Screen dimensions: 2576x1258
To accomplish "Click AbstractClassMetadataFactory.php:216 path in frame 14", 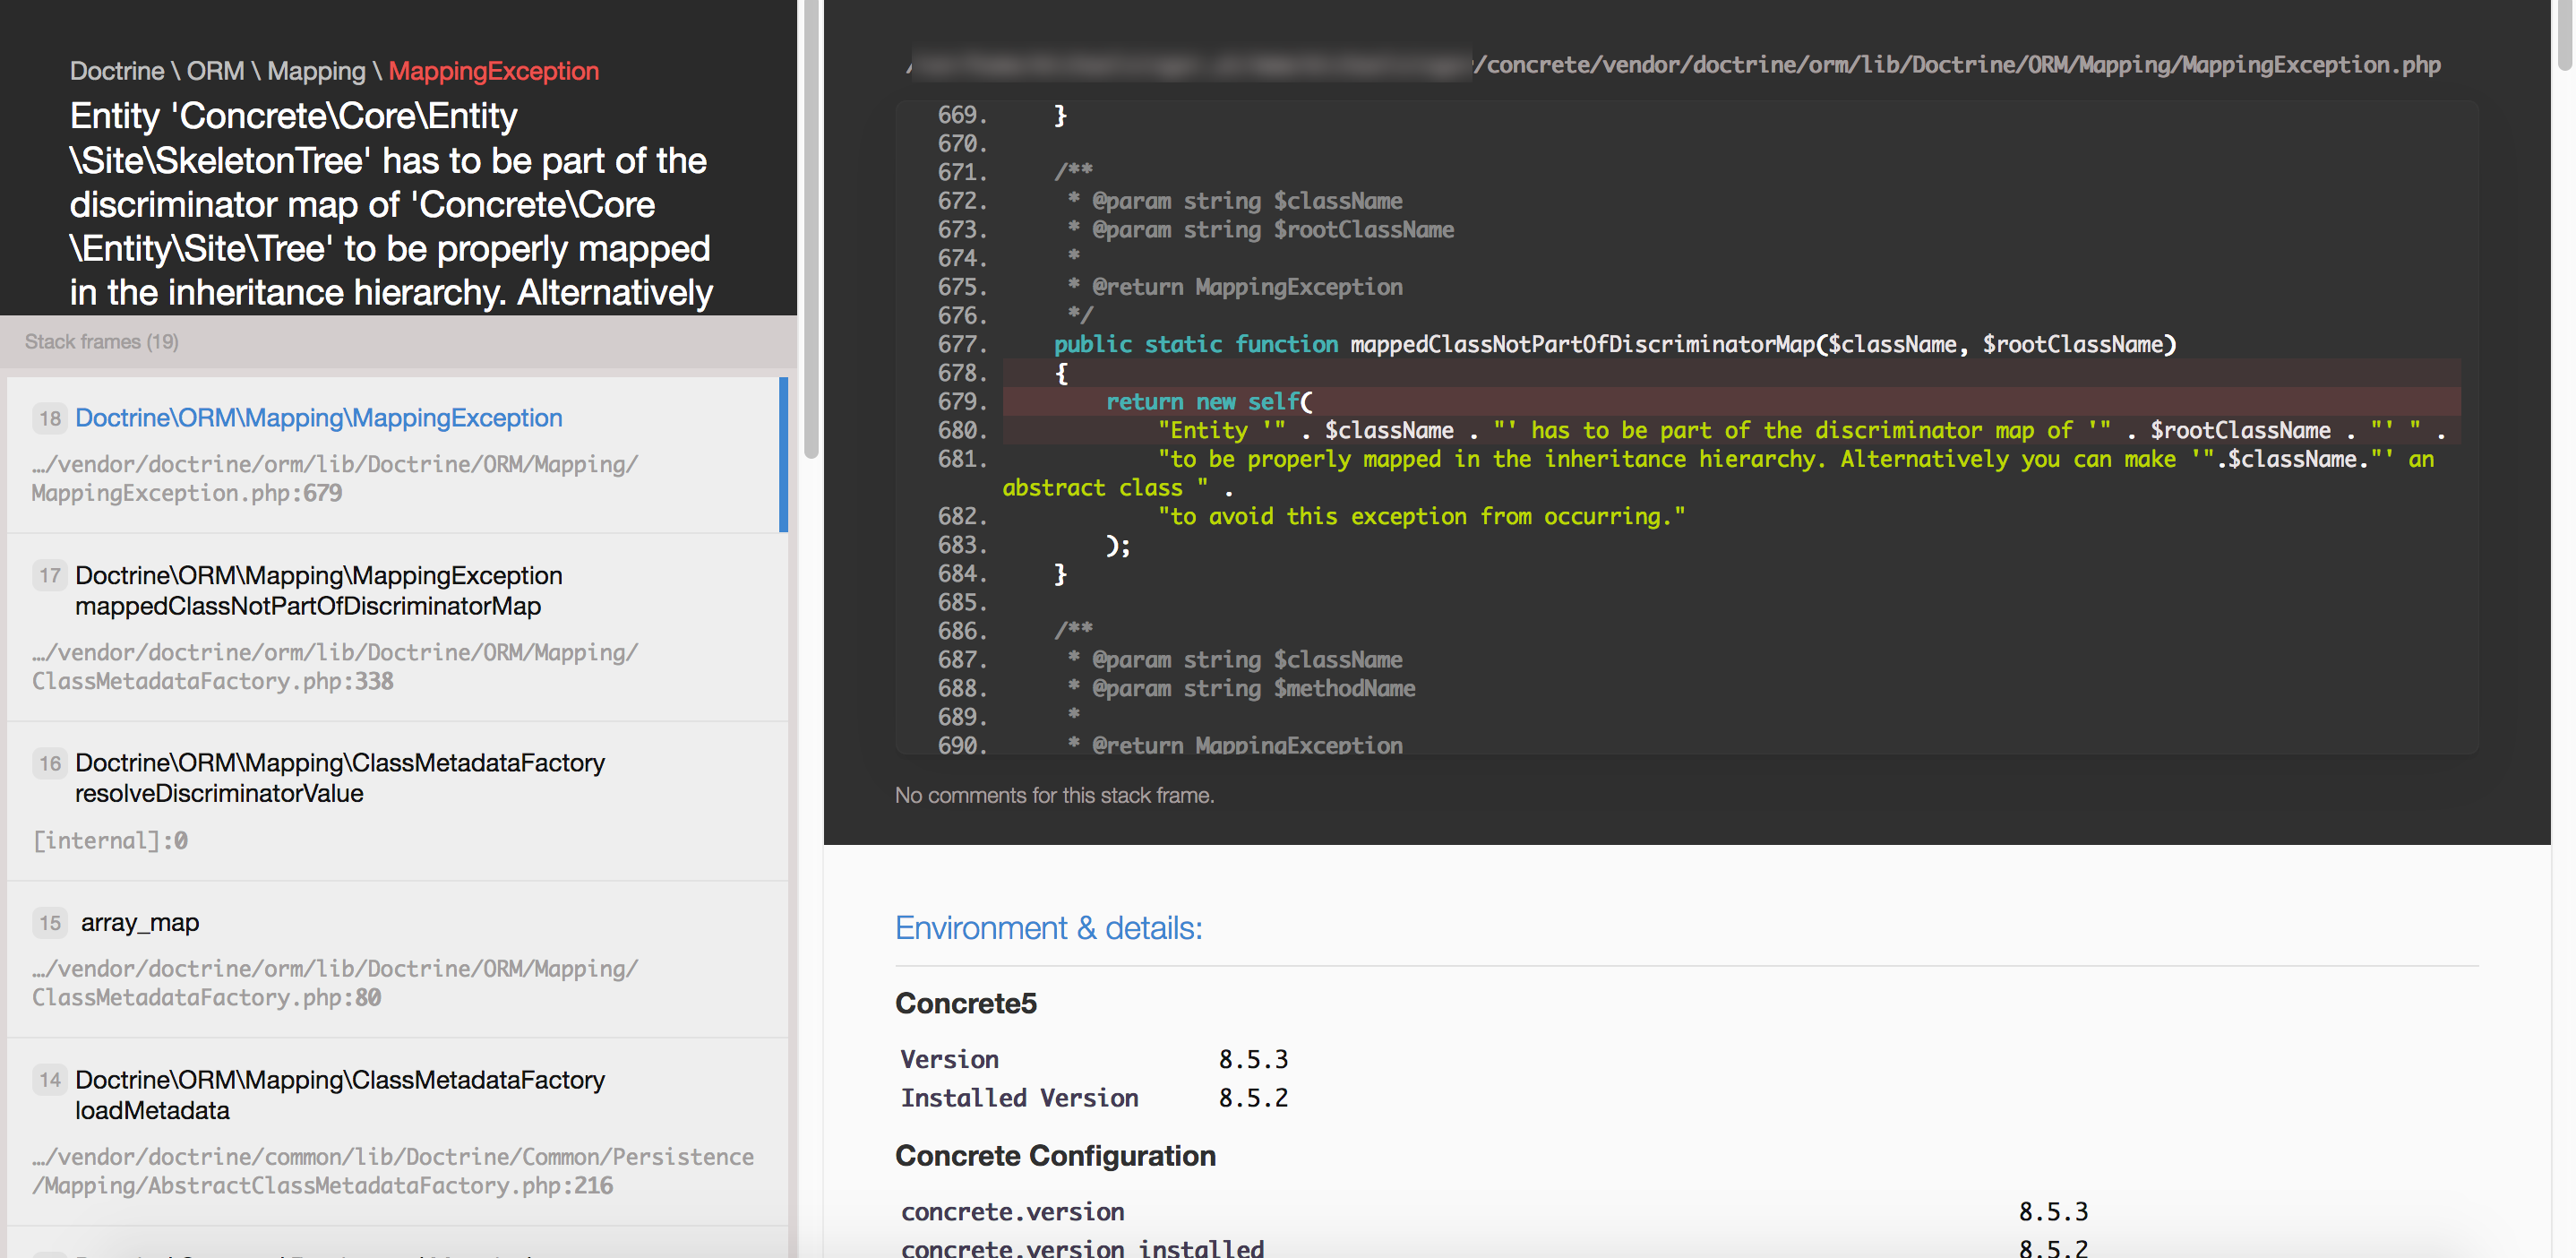I will click(x=392, y=1171).
